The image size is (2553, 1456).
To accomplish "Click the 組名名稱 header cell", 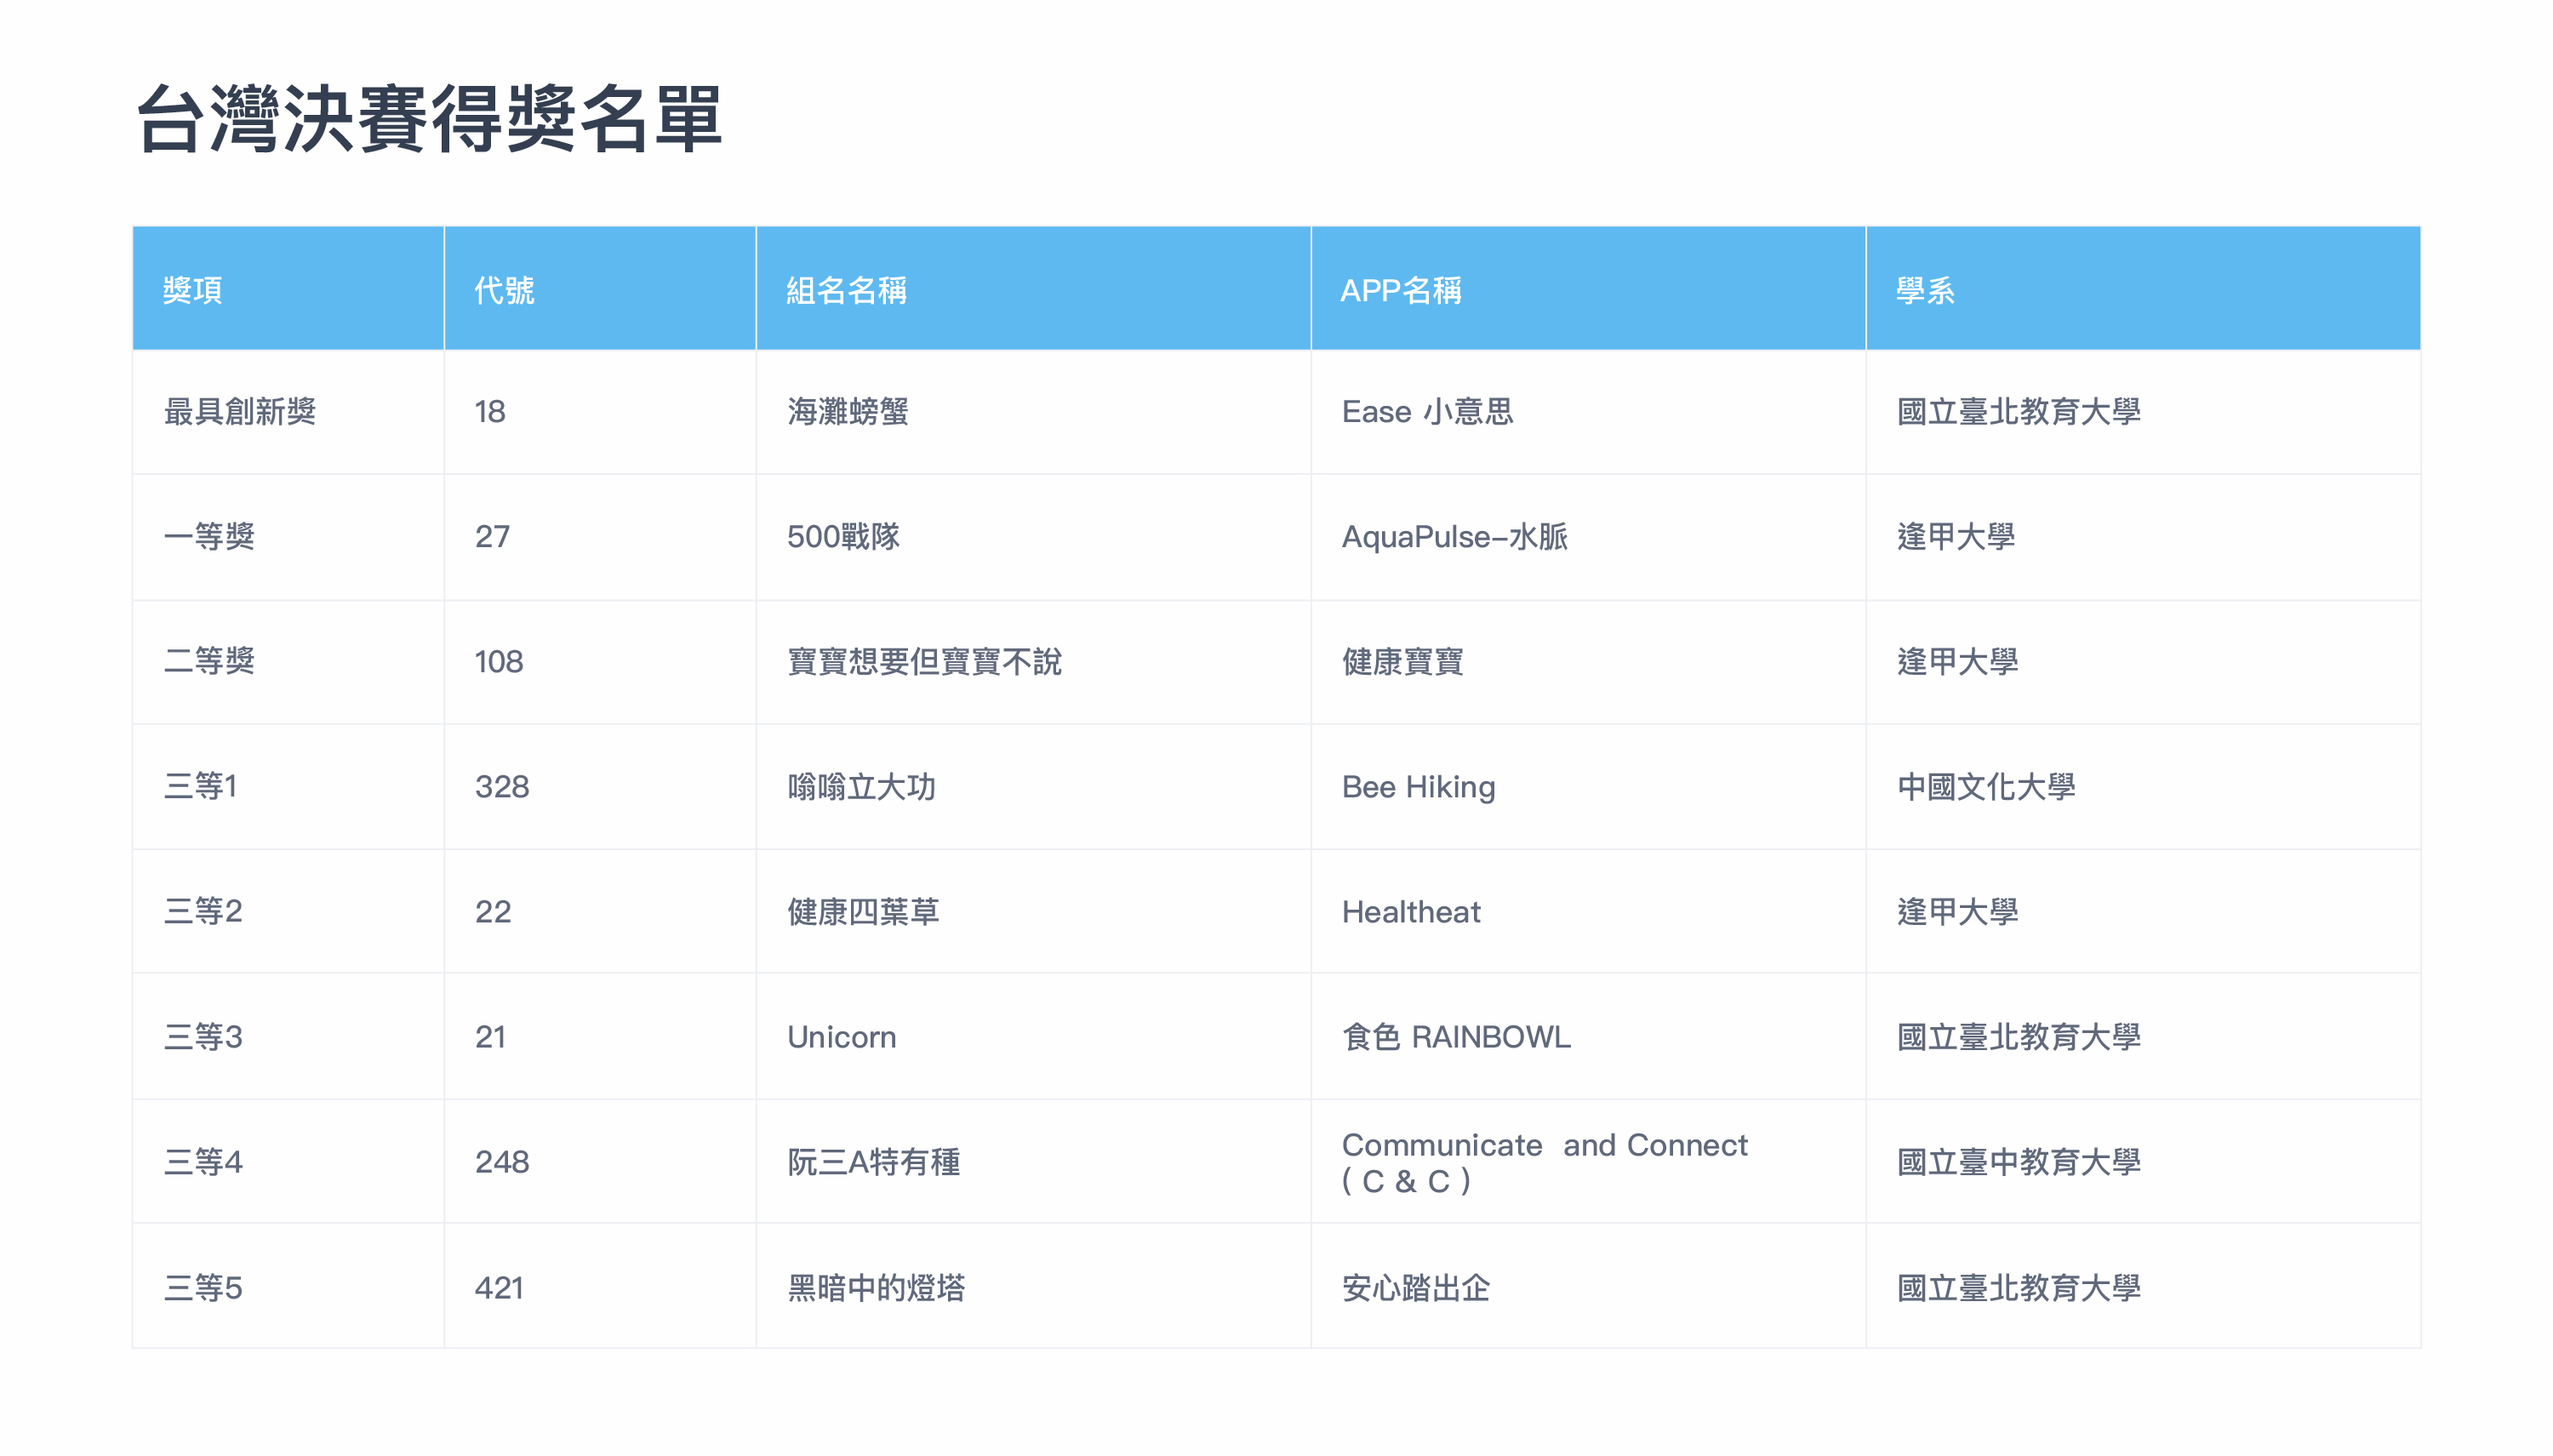I will click(846, 290).
